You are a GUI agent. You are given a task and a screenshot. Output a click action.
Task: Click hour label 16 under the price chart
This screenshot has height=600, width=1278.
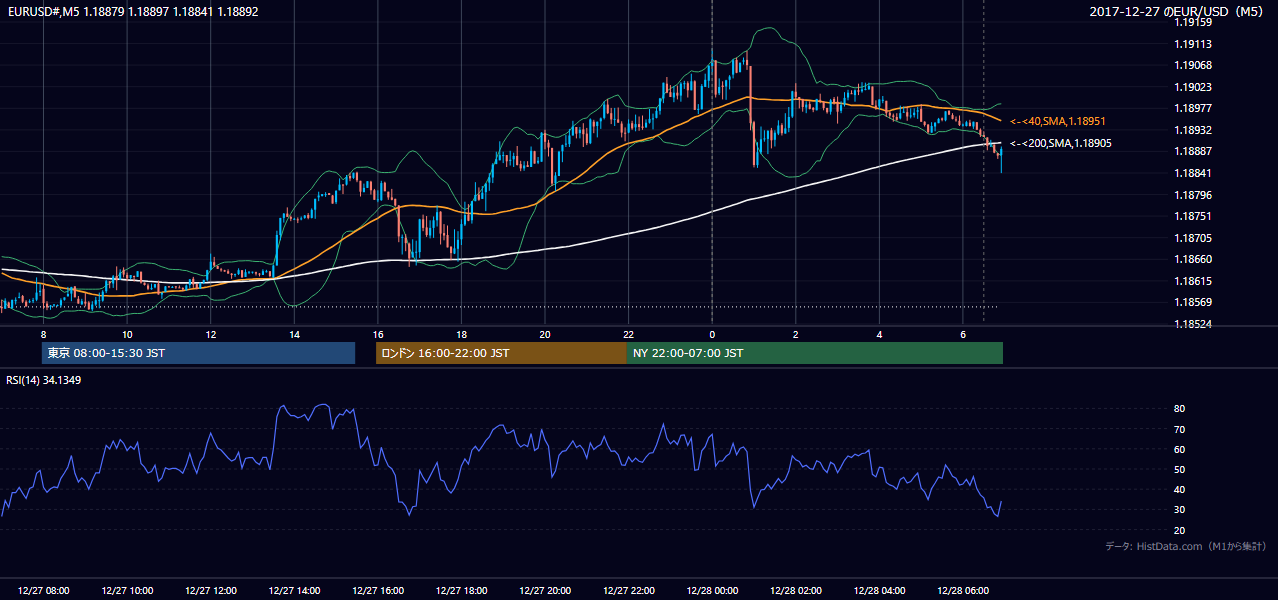point(378,334)
